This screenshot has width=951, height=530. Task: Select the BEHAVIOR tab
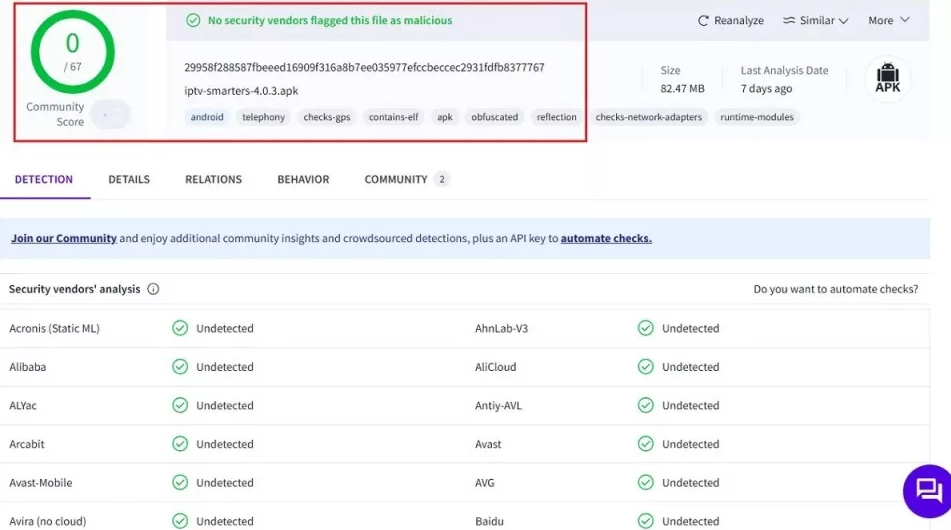point(303,179)
